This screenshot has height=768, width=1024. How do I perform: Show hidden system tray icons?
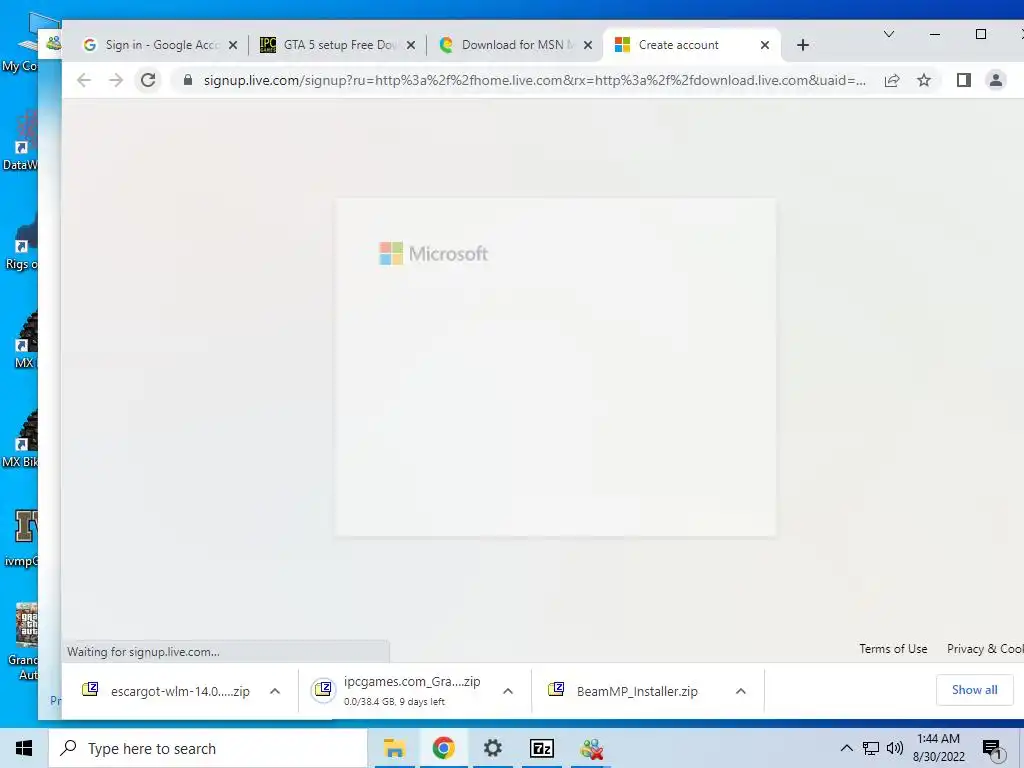click(x=846, y=748)
